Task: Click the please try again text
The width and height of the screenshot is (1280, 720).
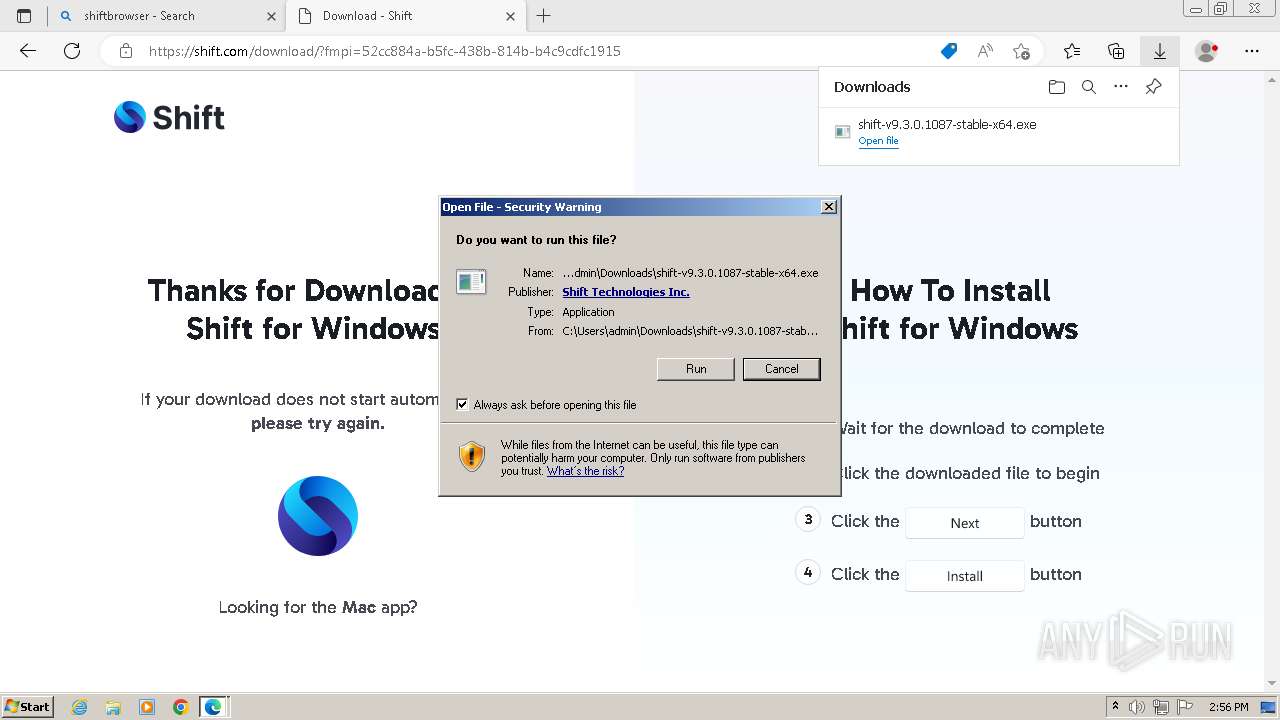Action: click(x=318, y=424)
